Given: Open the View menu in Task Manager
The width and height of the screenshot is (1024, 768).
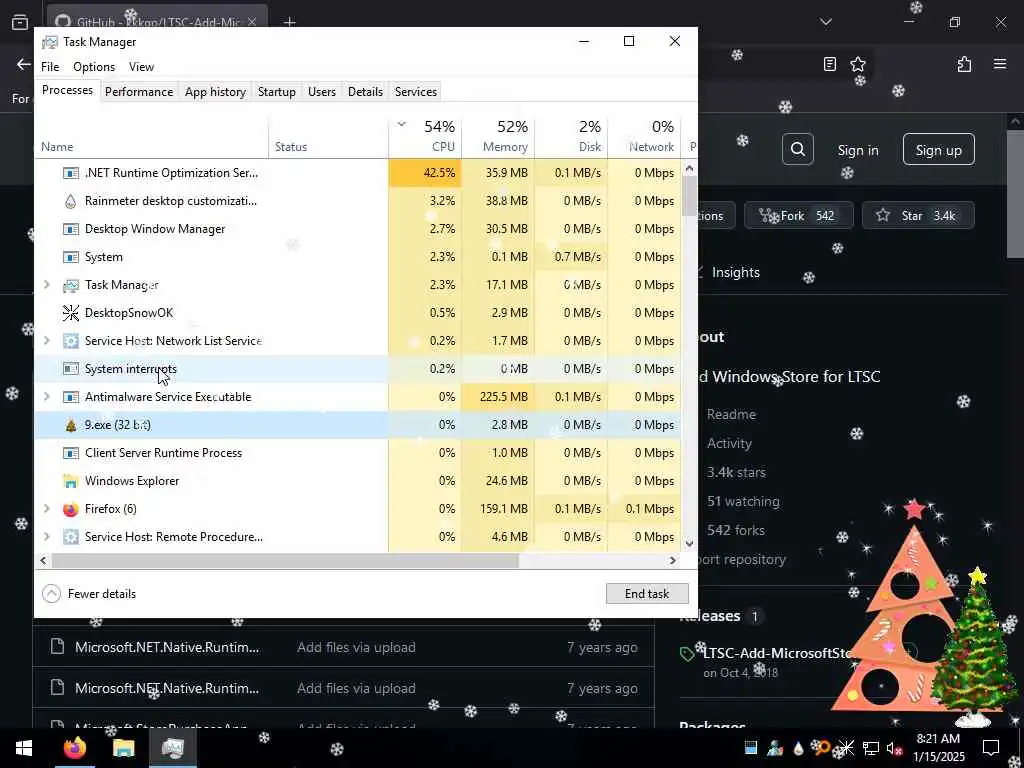Looking at the screenshot, I should [141, 67].
